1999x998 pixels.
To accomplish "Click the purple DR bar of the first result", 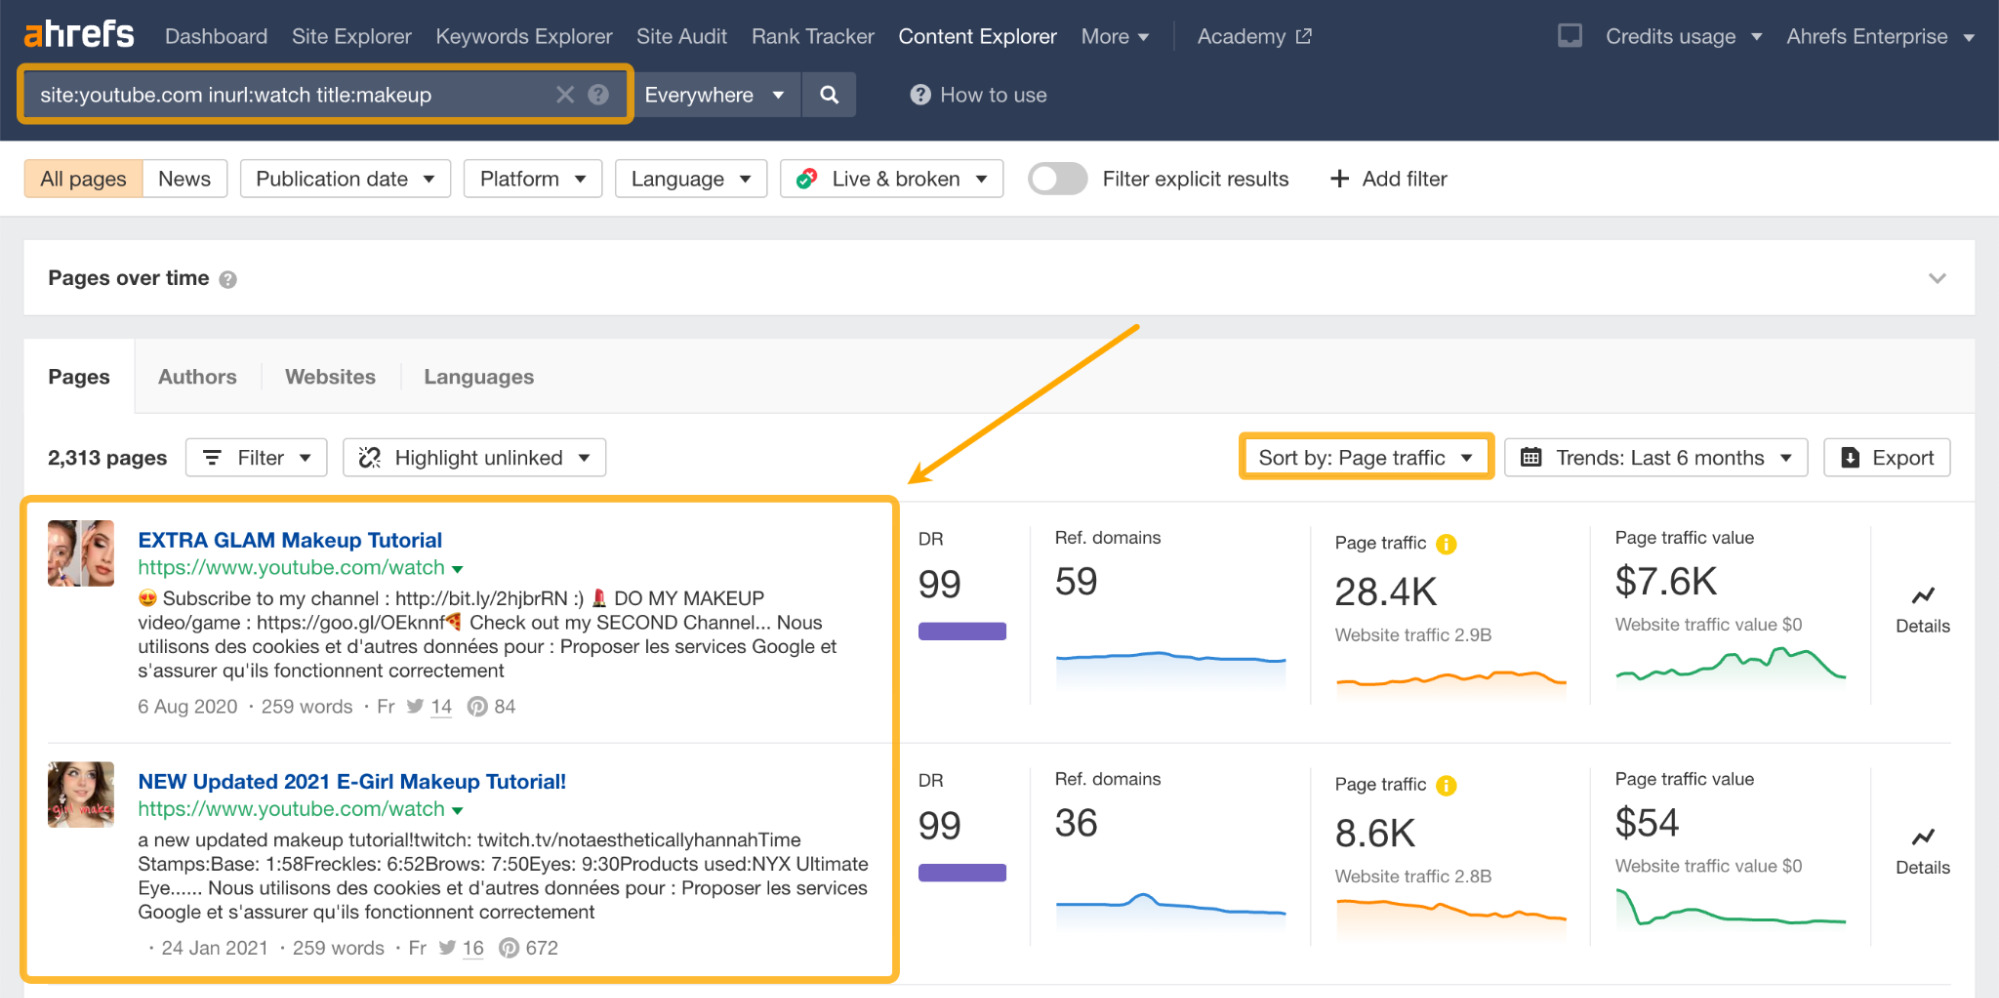I will click(x=960, y=631).
